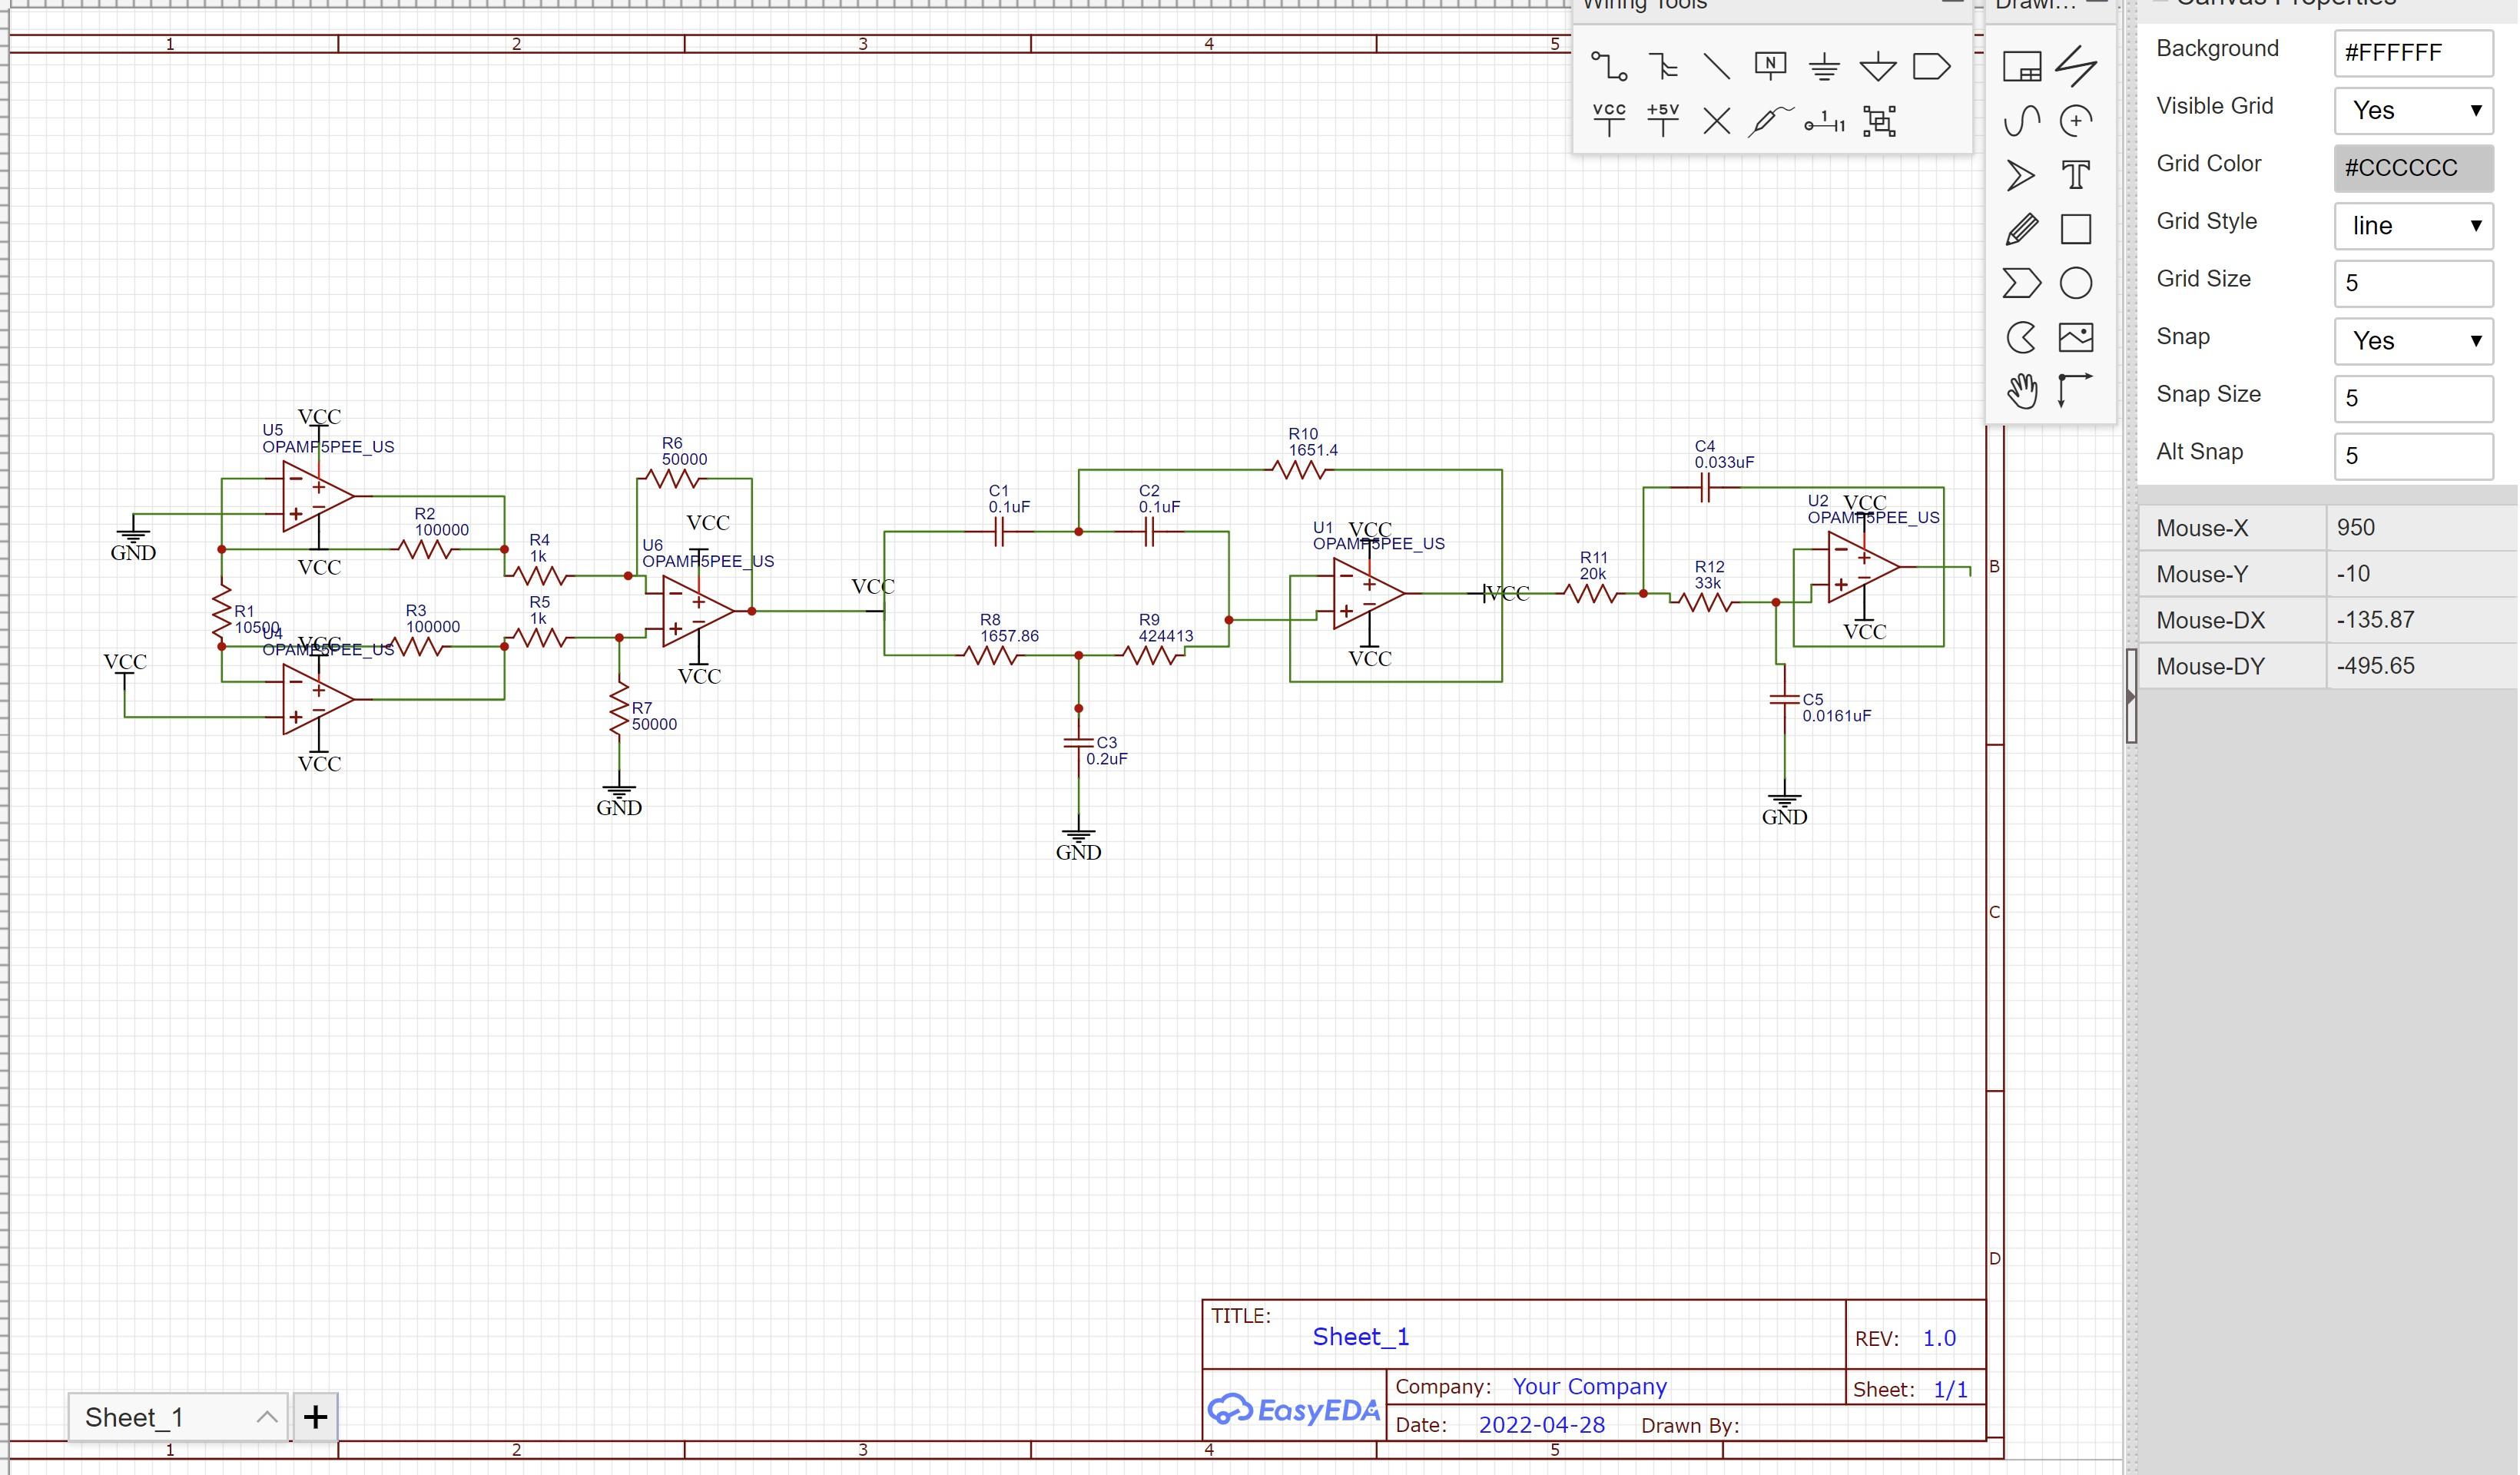Select the Rectangle drawing tool

pyautogui.click(x=2076, y=229)
